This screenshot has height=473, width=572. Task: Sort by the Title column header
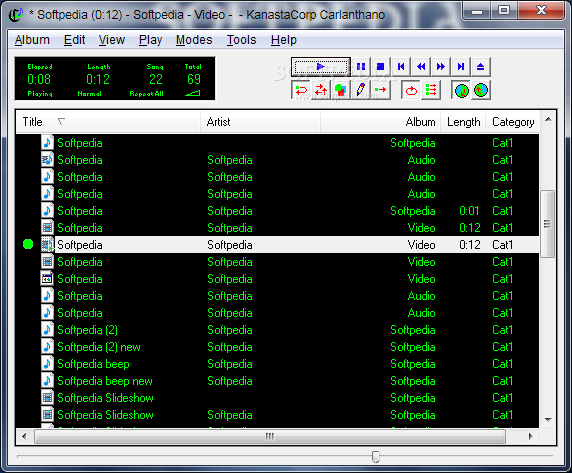point(108,122)
